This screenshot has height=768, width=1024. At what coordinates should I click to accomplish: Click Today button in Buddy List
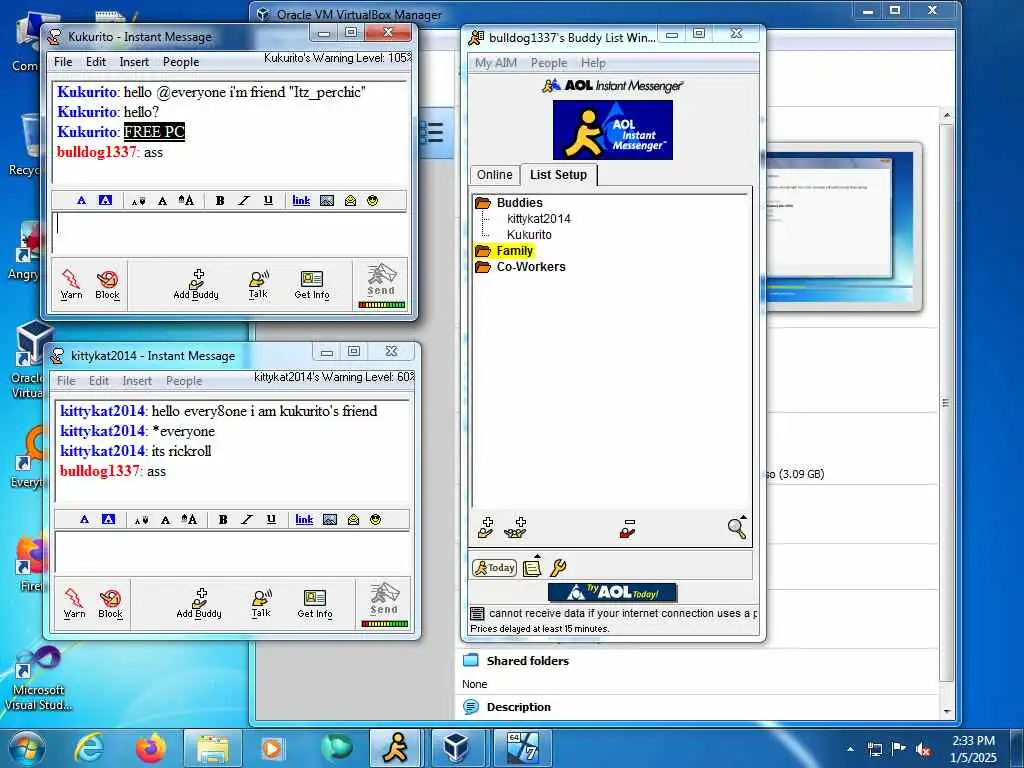click(494, 568)
